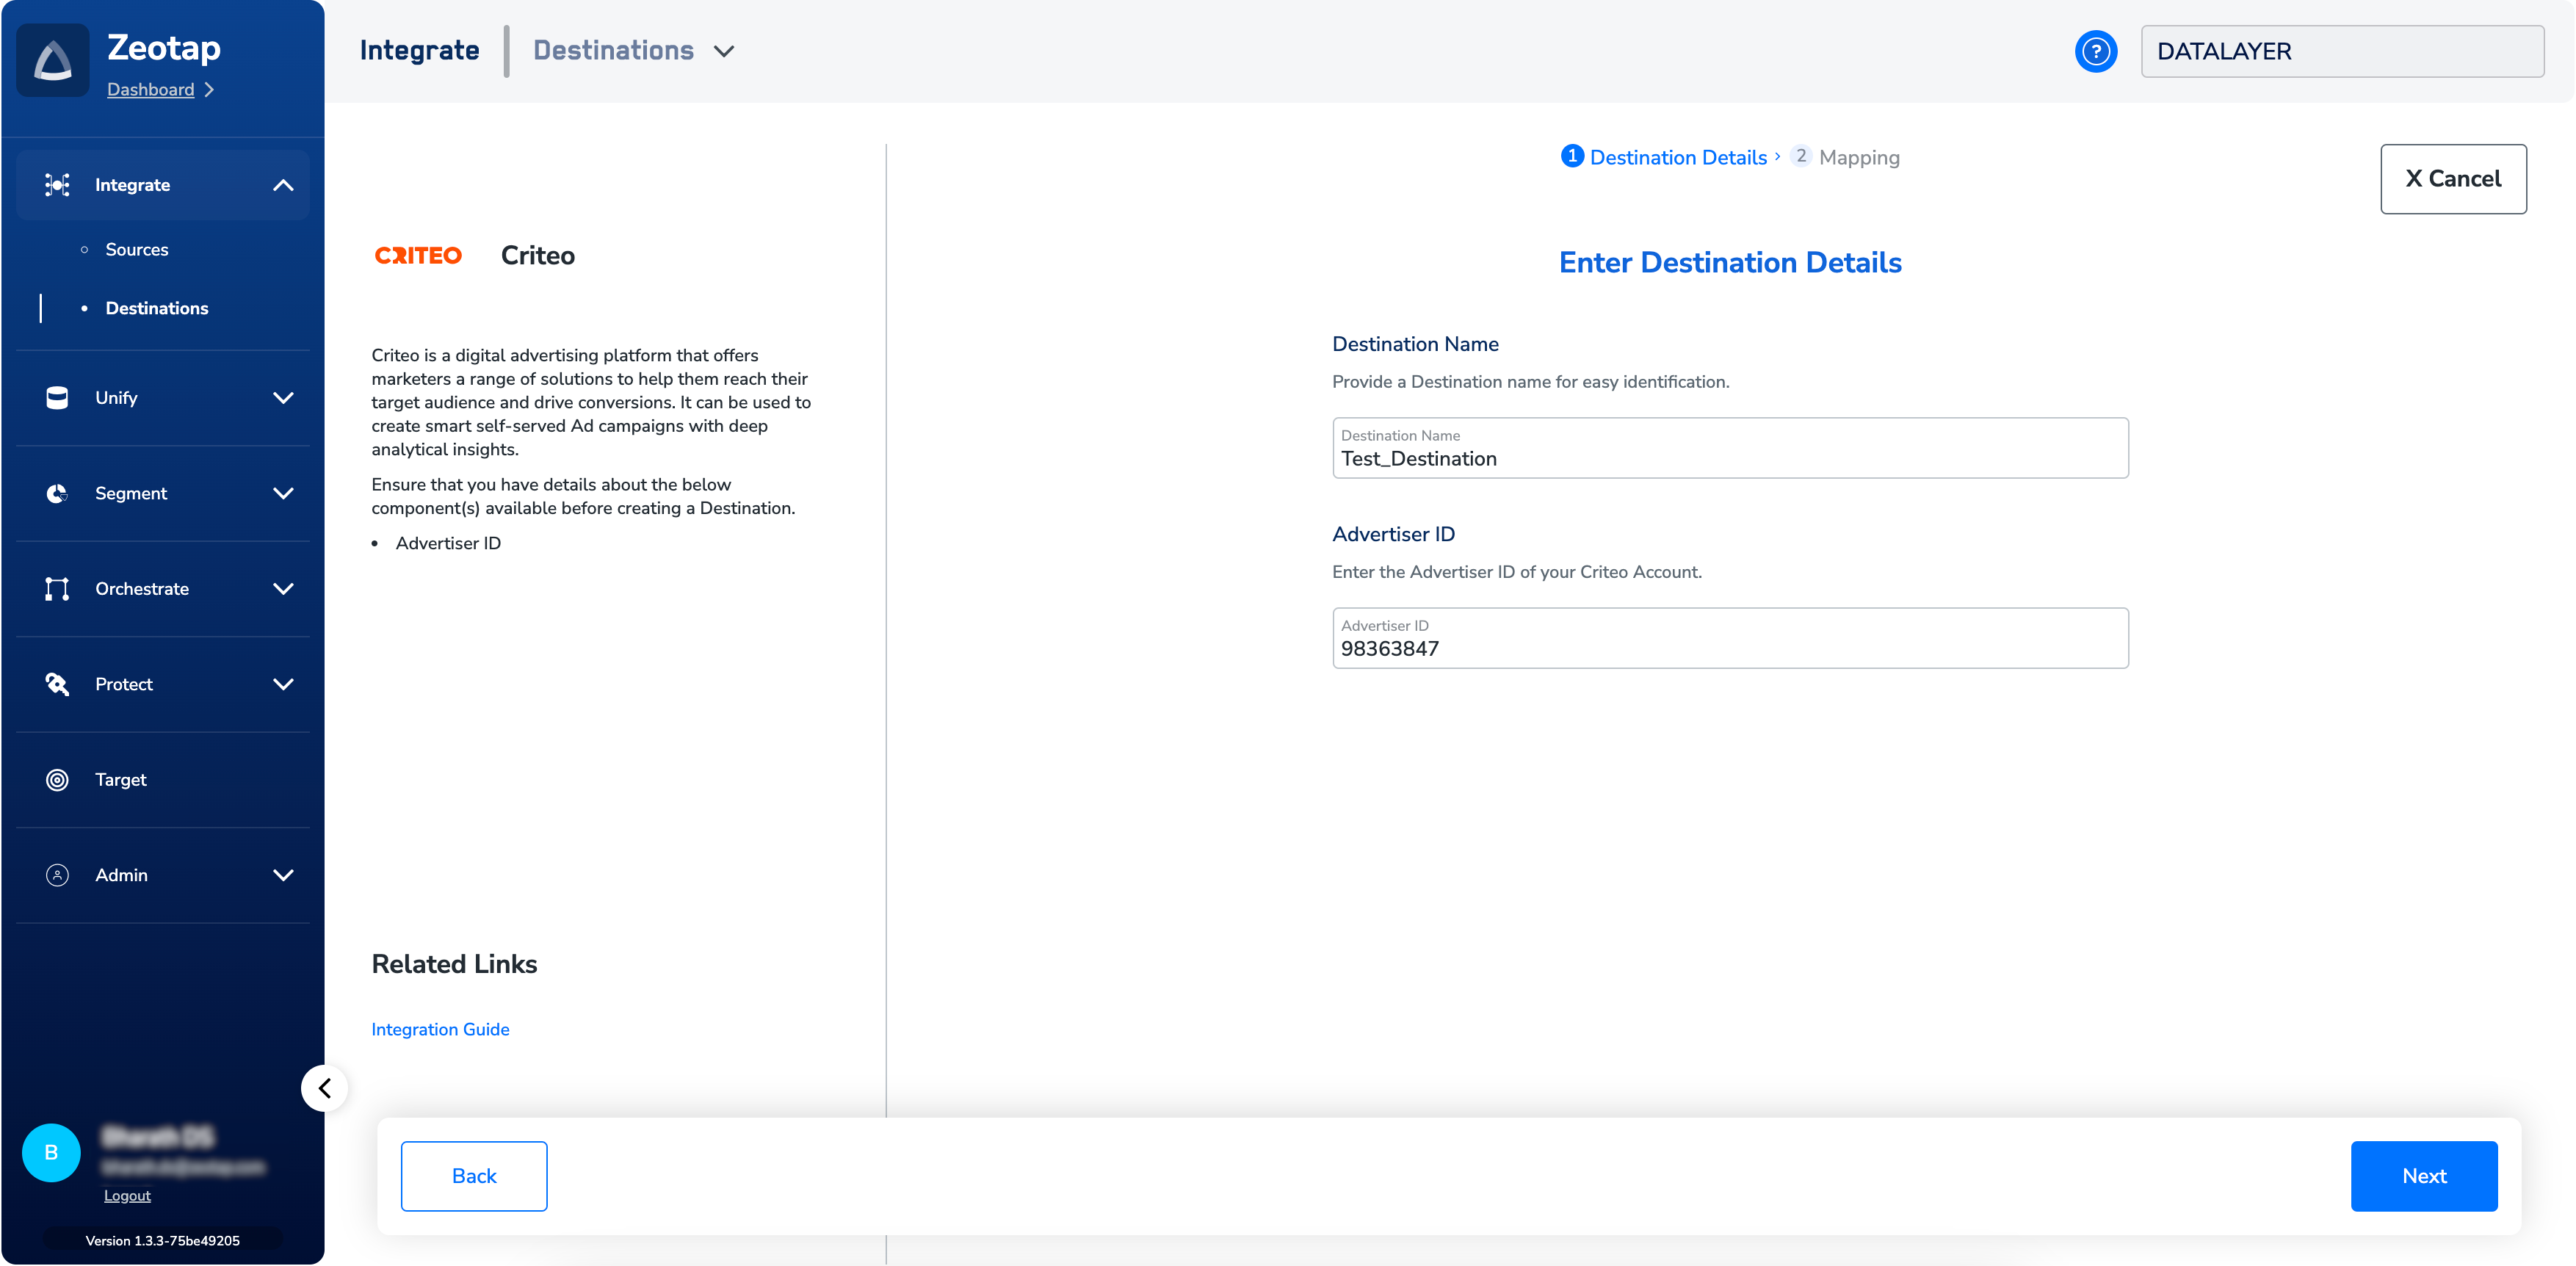Click the Admin user icon
2576x1266 pixels.
pos(57,875)
